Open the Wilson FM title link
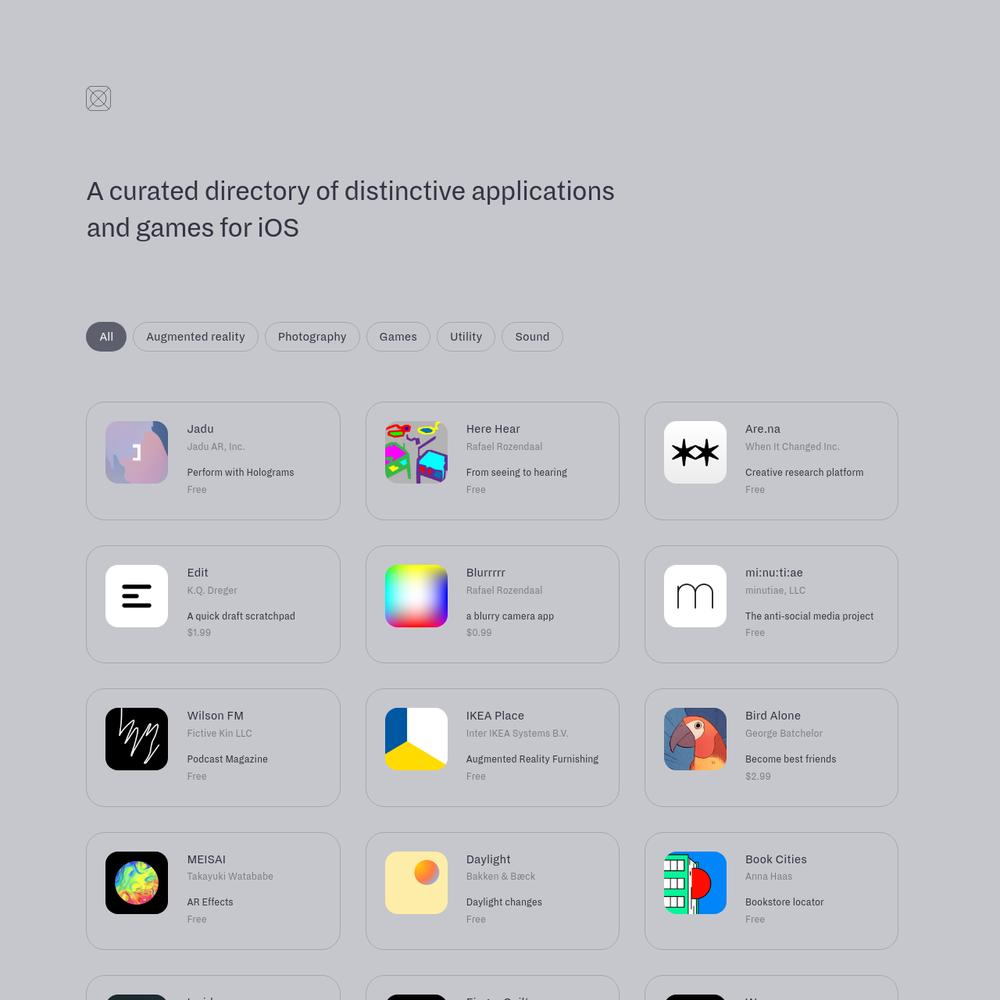Viewport: 1000px width, 1000px height. 215,716
